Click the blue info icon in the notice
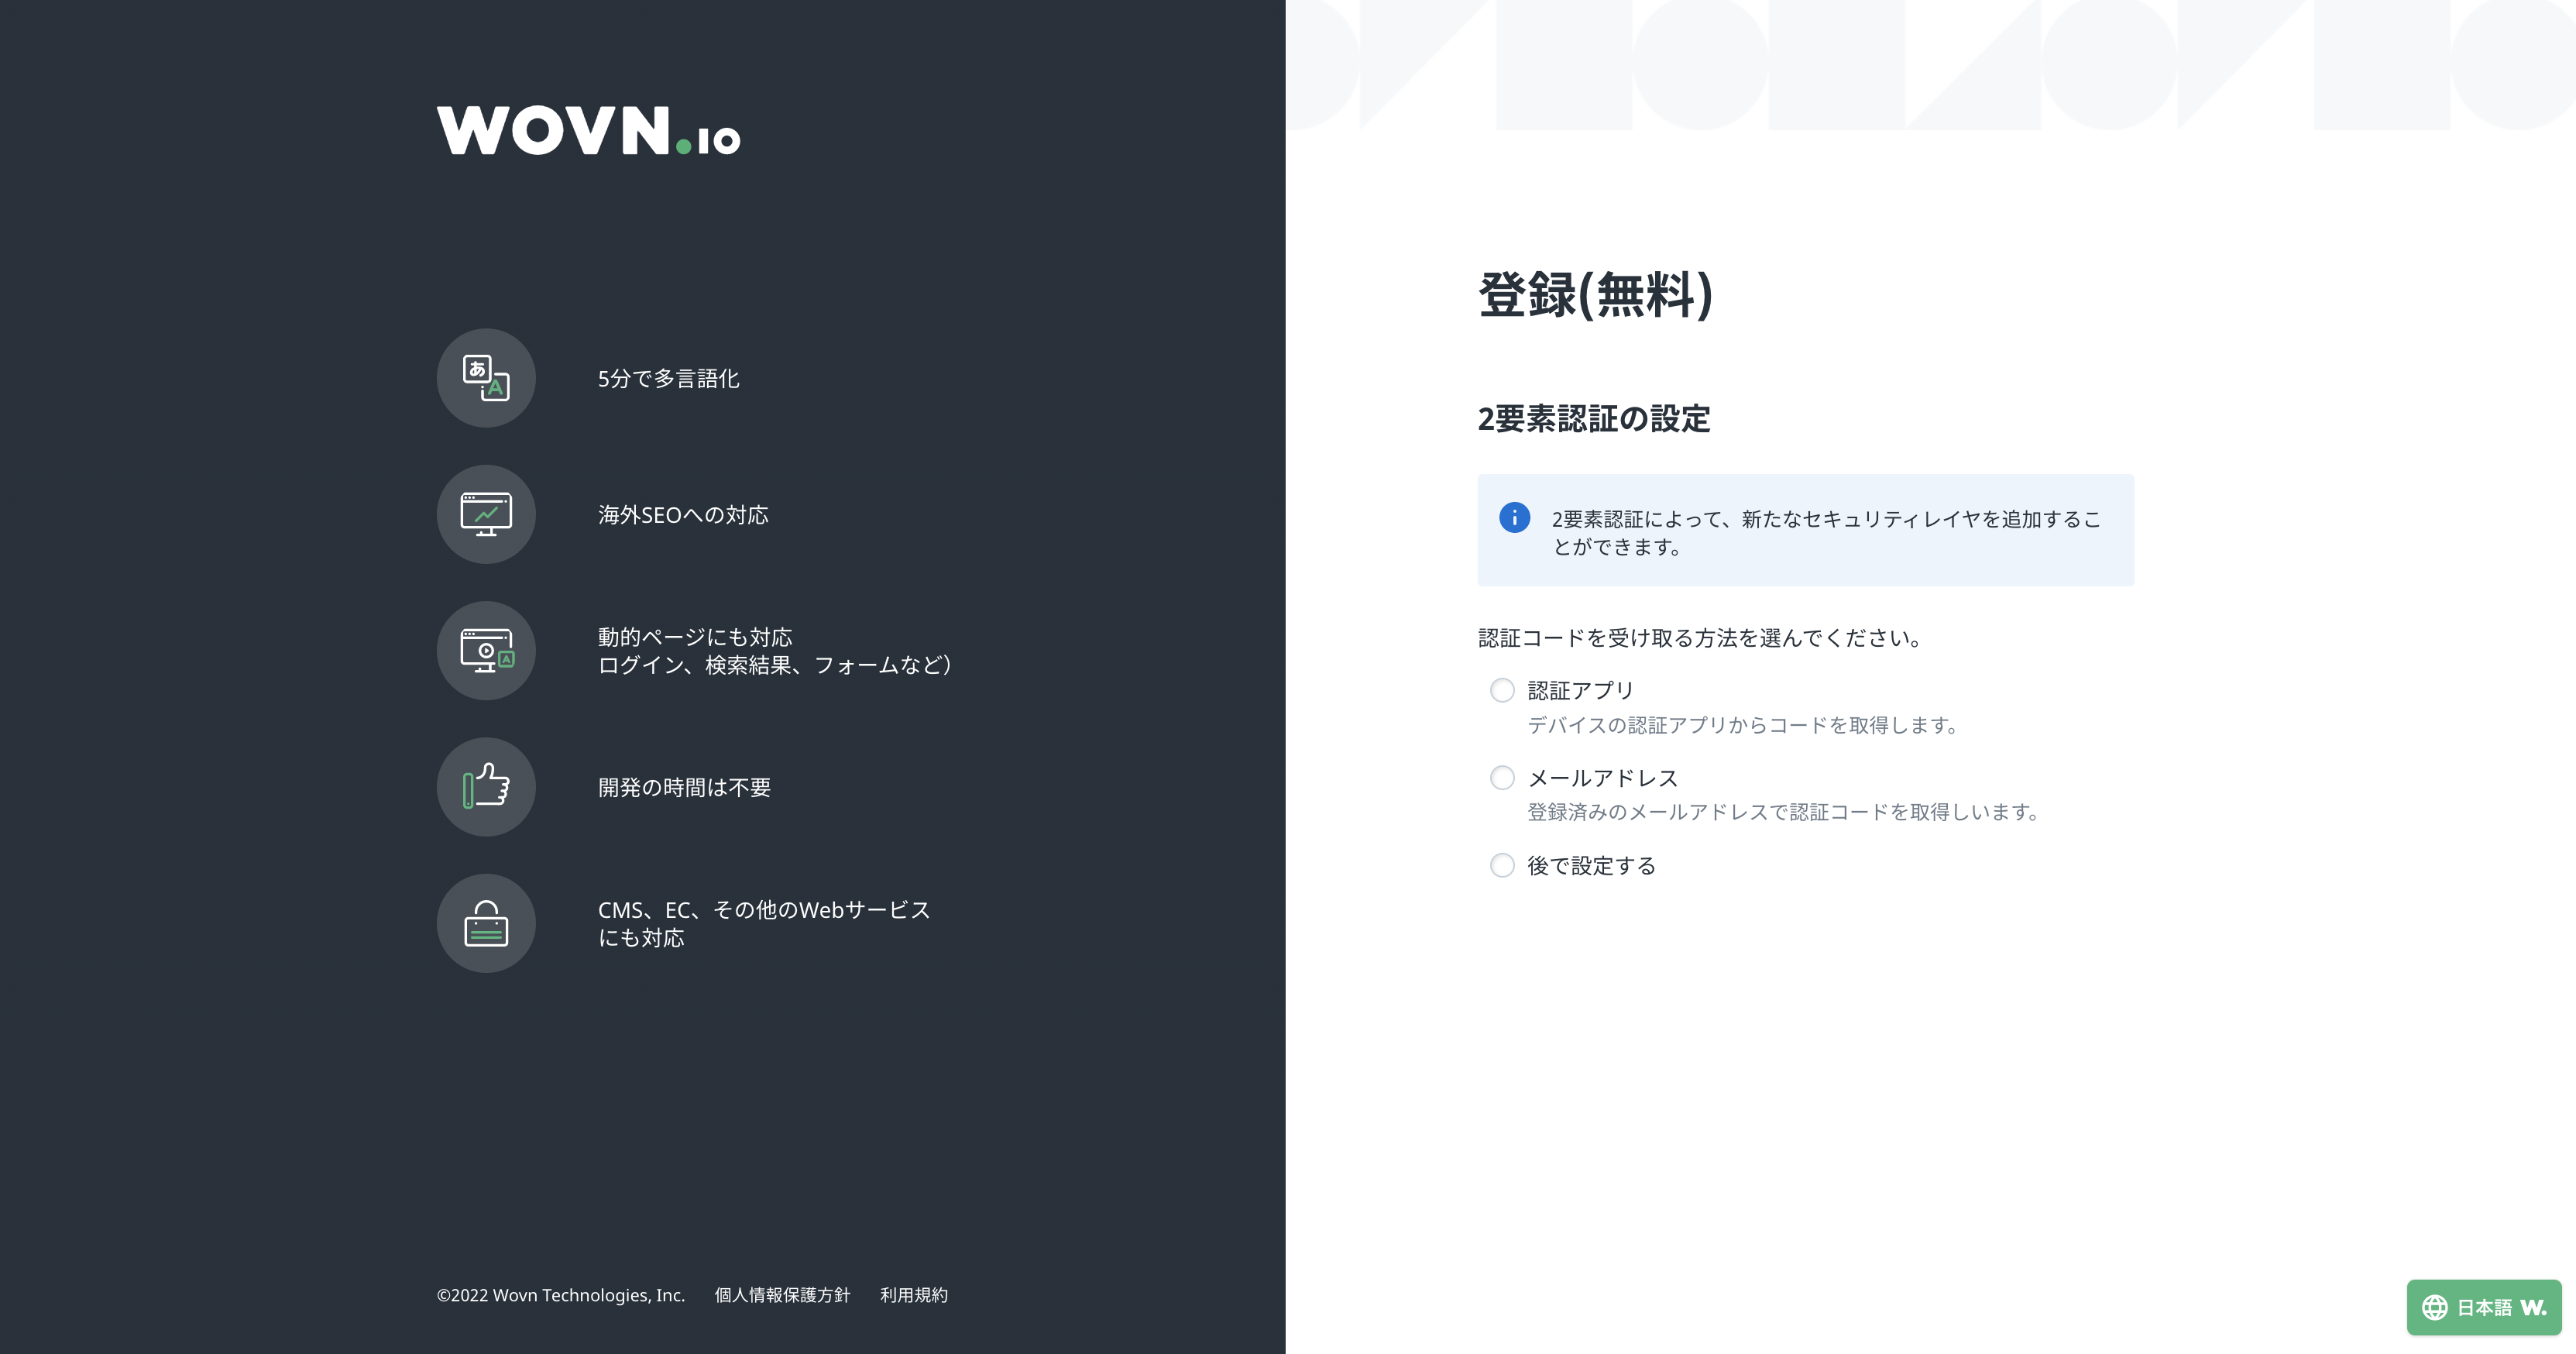The height and width of the screenshot is (1354, 2576). pyautogui.click(x=1514, y=517)
